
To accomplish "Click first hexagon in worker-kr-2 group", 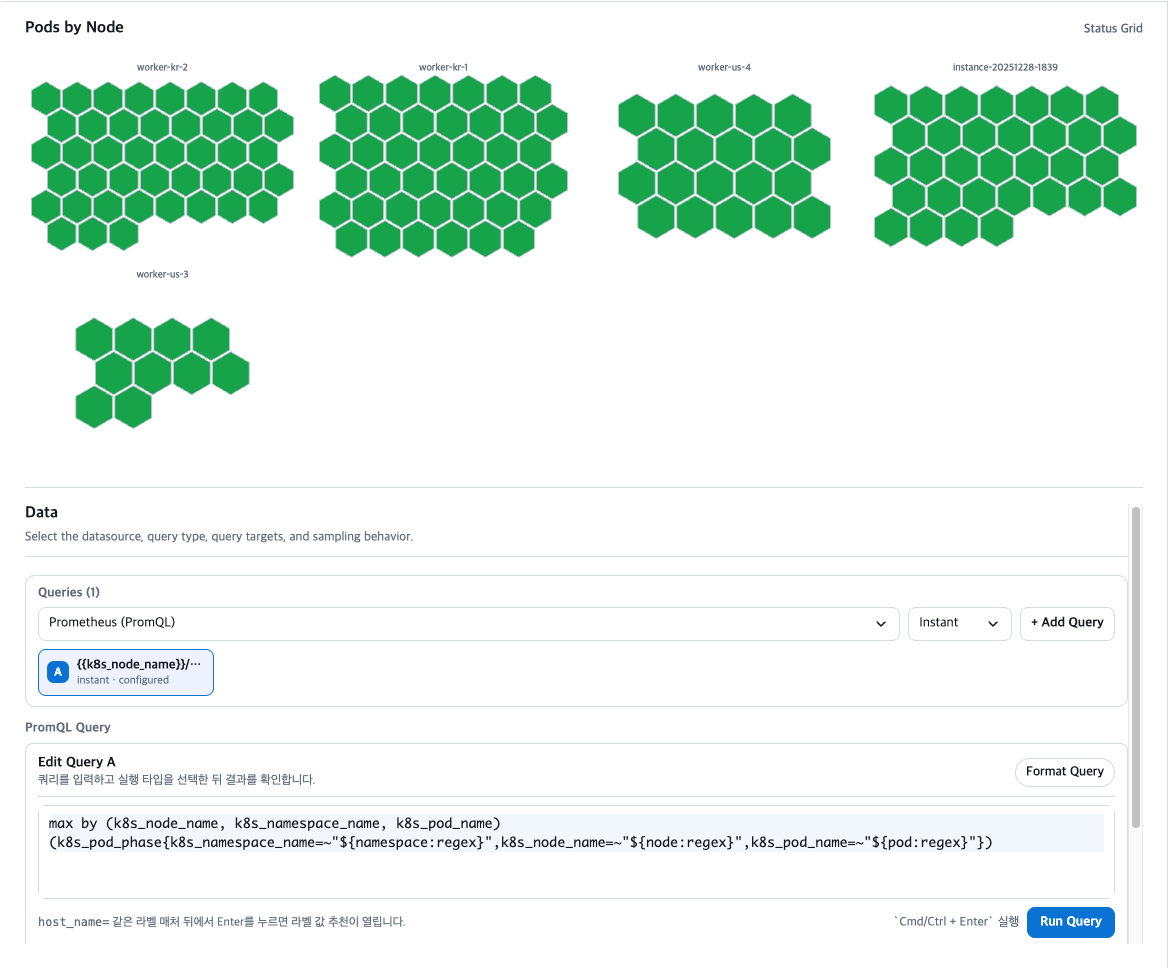I will pyautogui.click(x=46, y=98).
